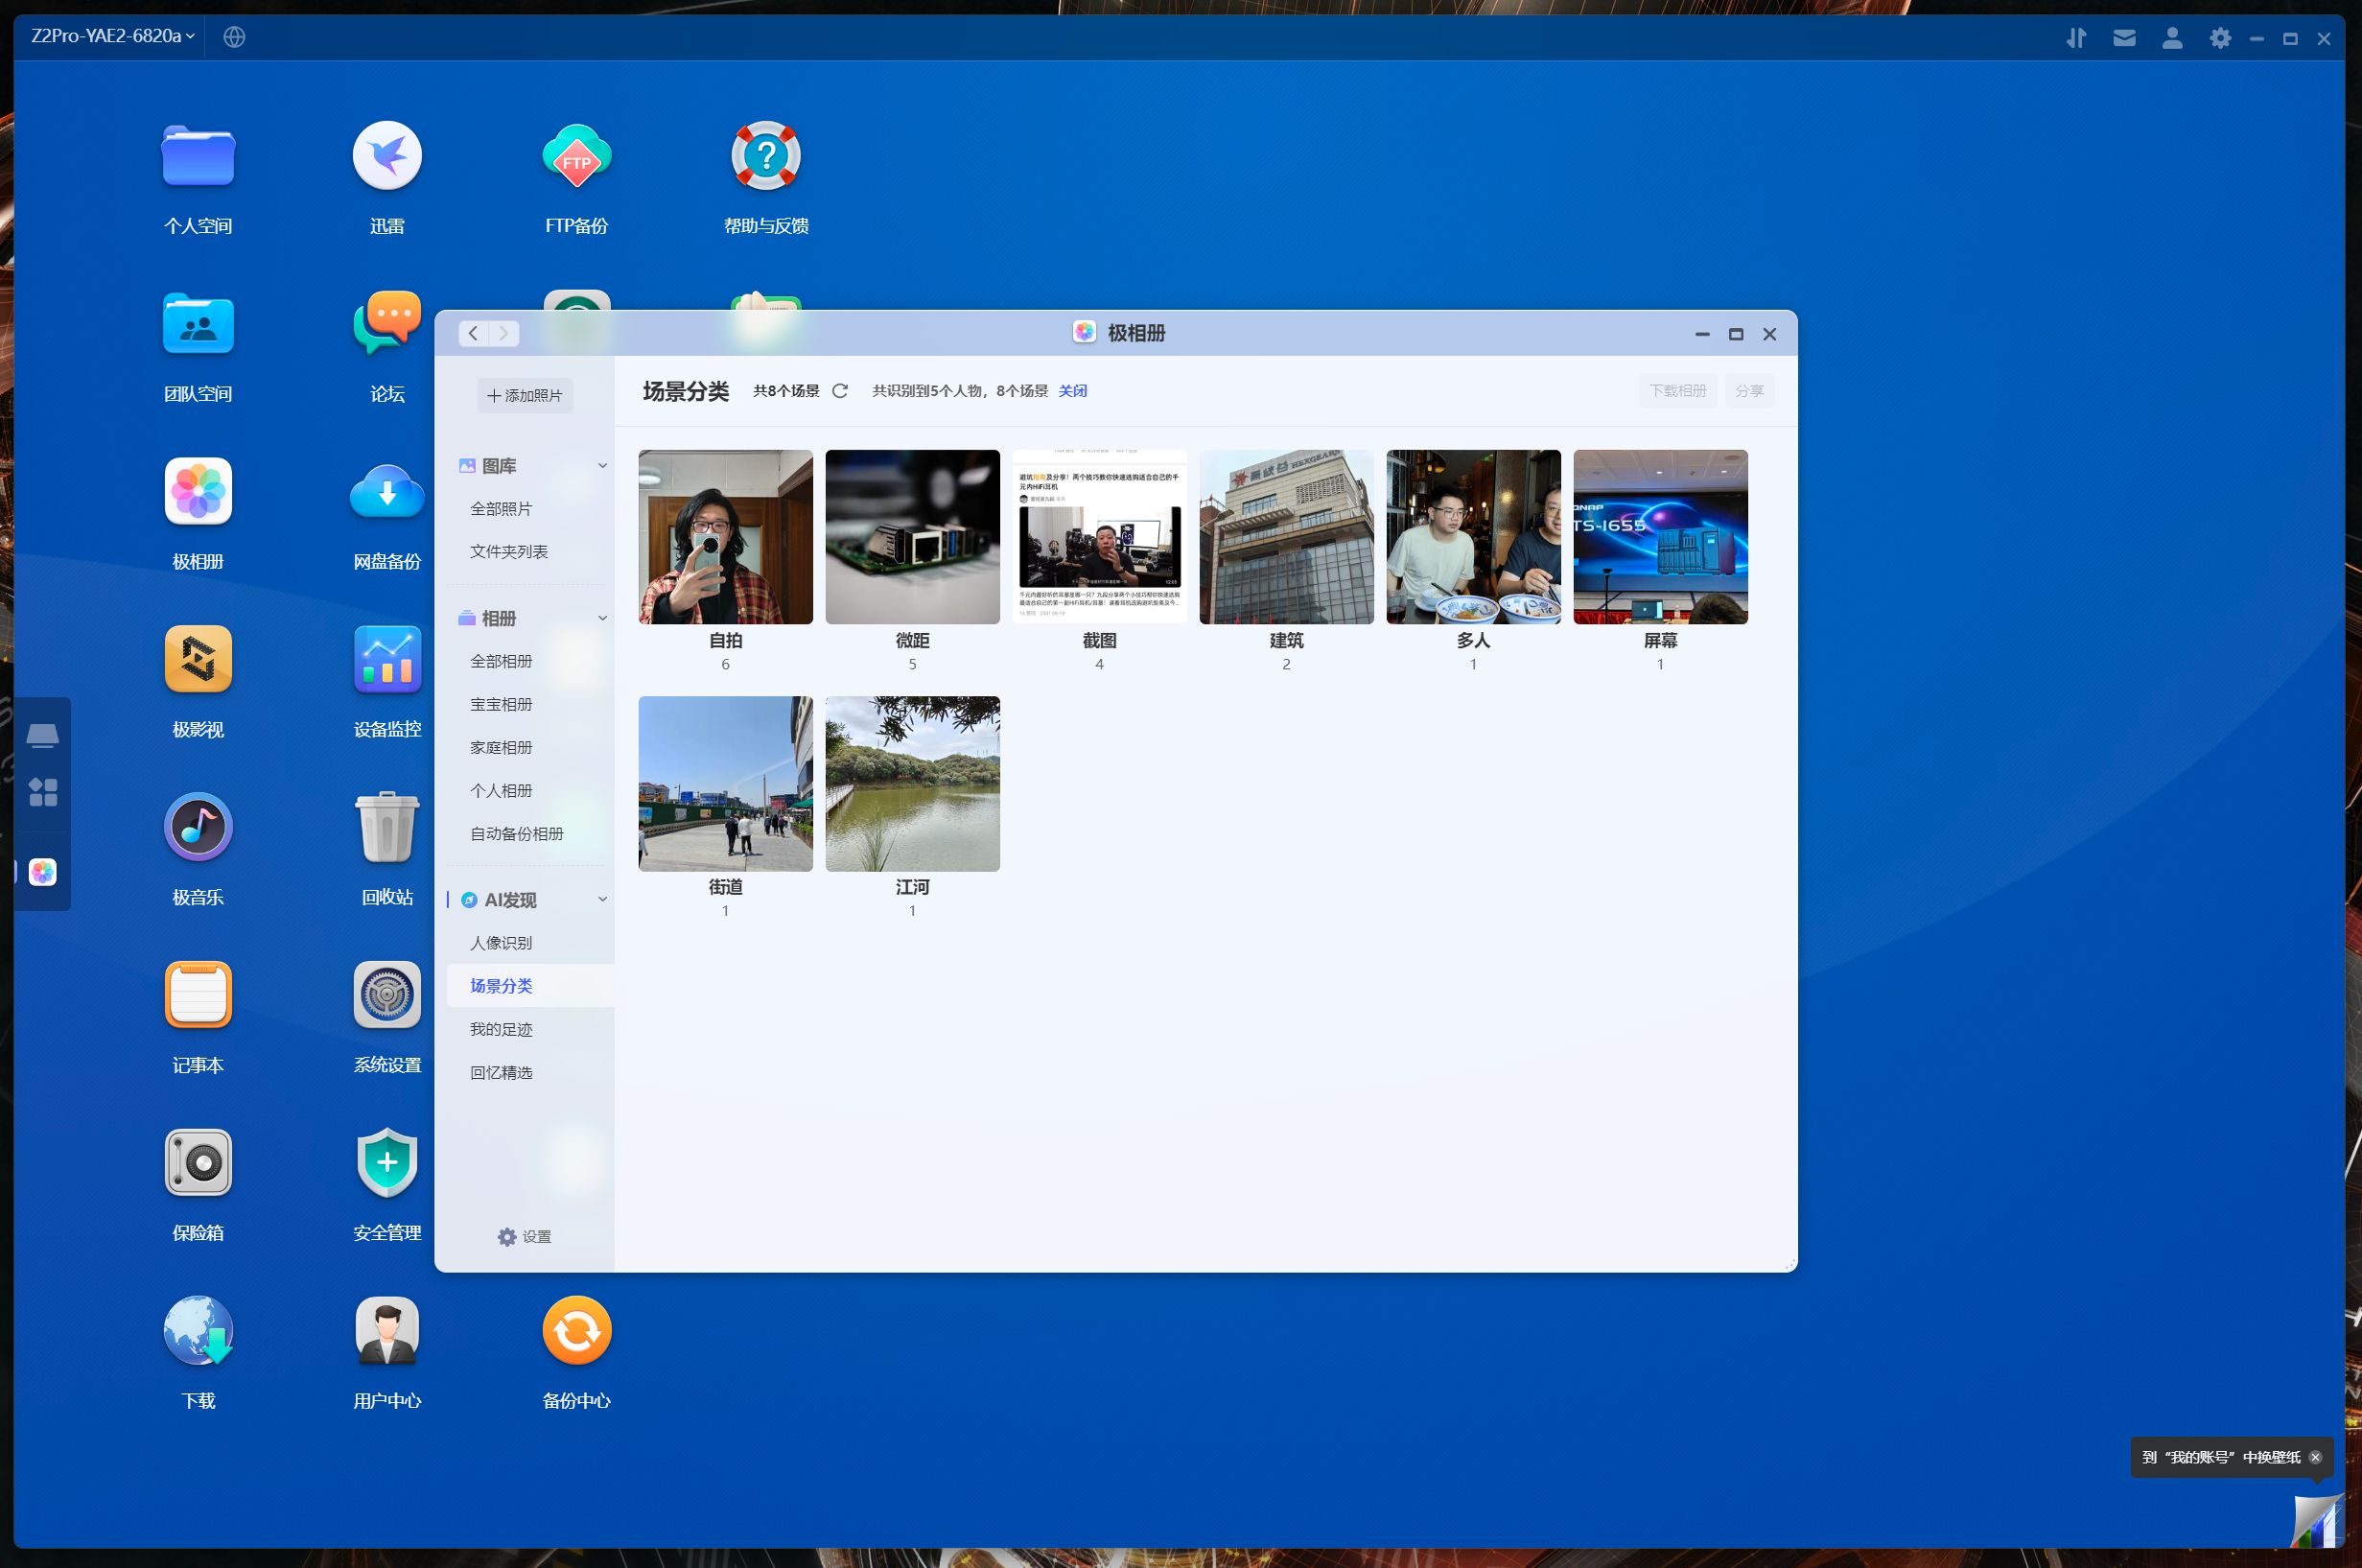Screen dimensions: 2362x1568
Task: Click the network globe icon in top bar
Action: coord(234,37)
